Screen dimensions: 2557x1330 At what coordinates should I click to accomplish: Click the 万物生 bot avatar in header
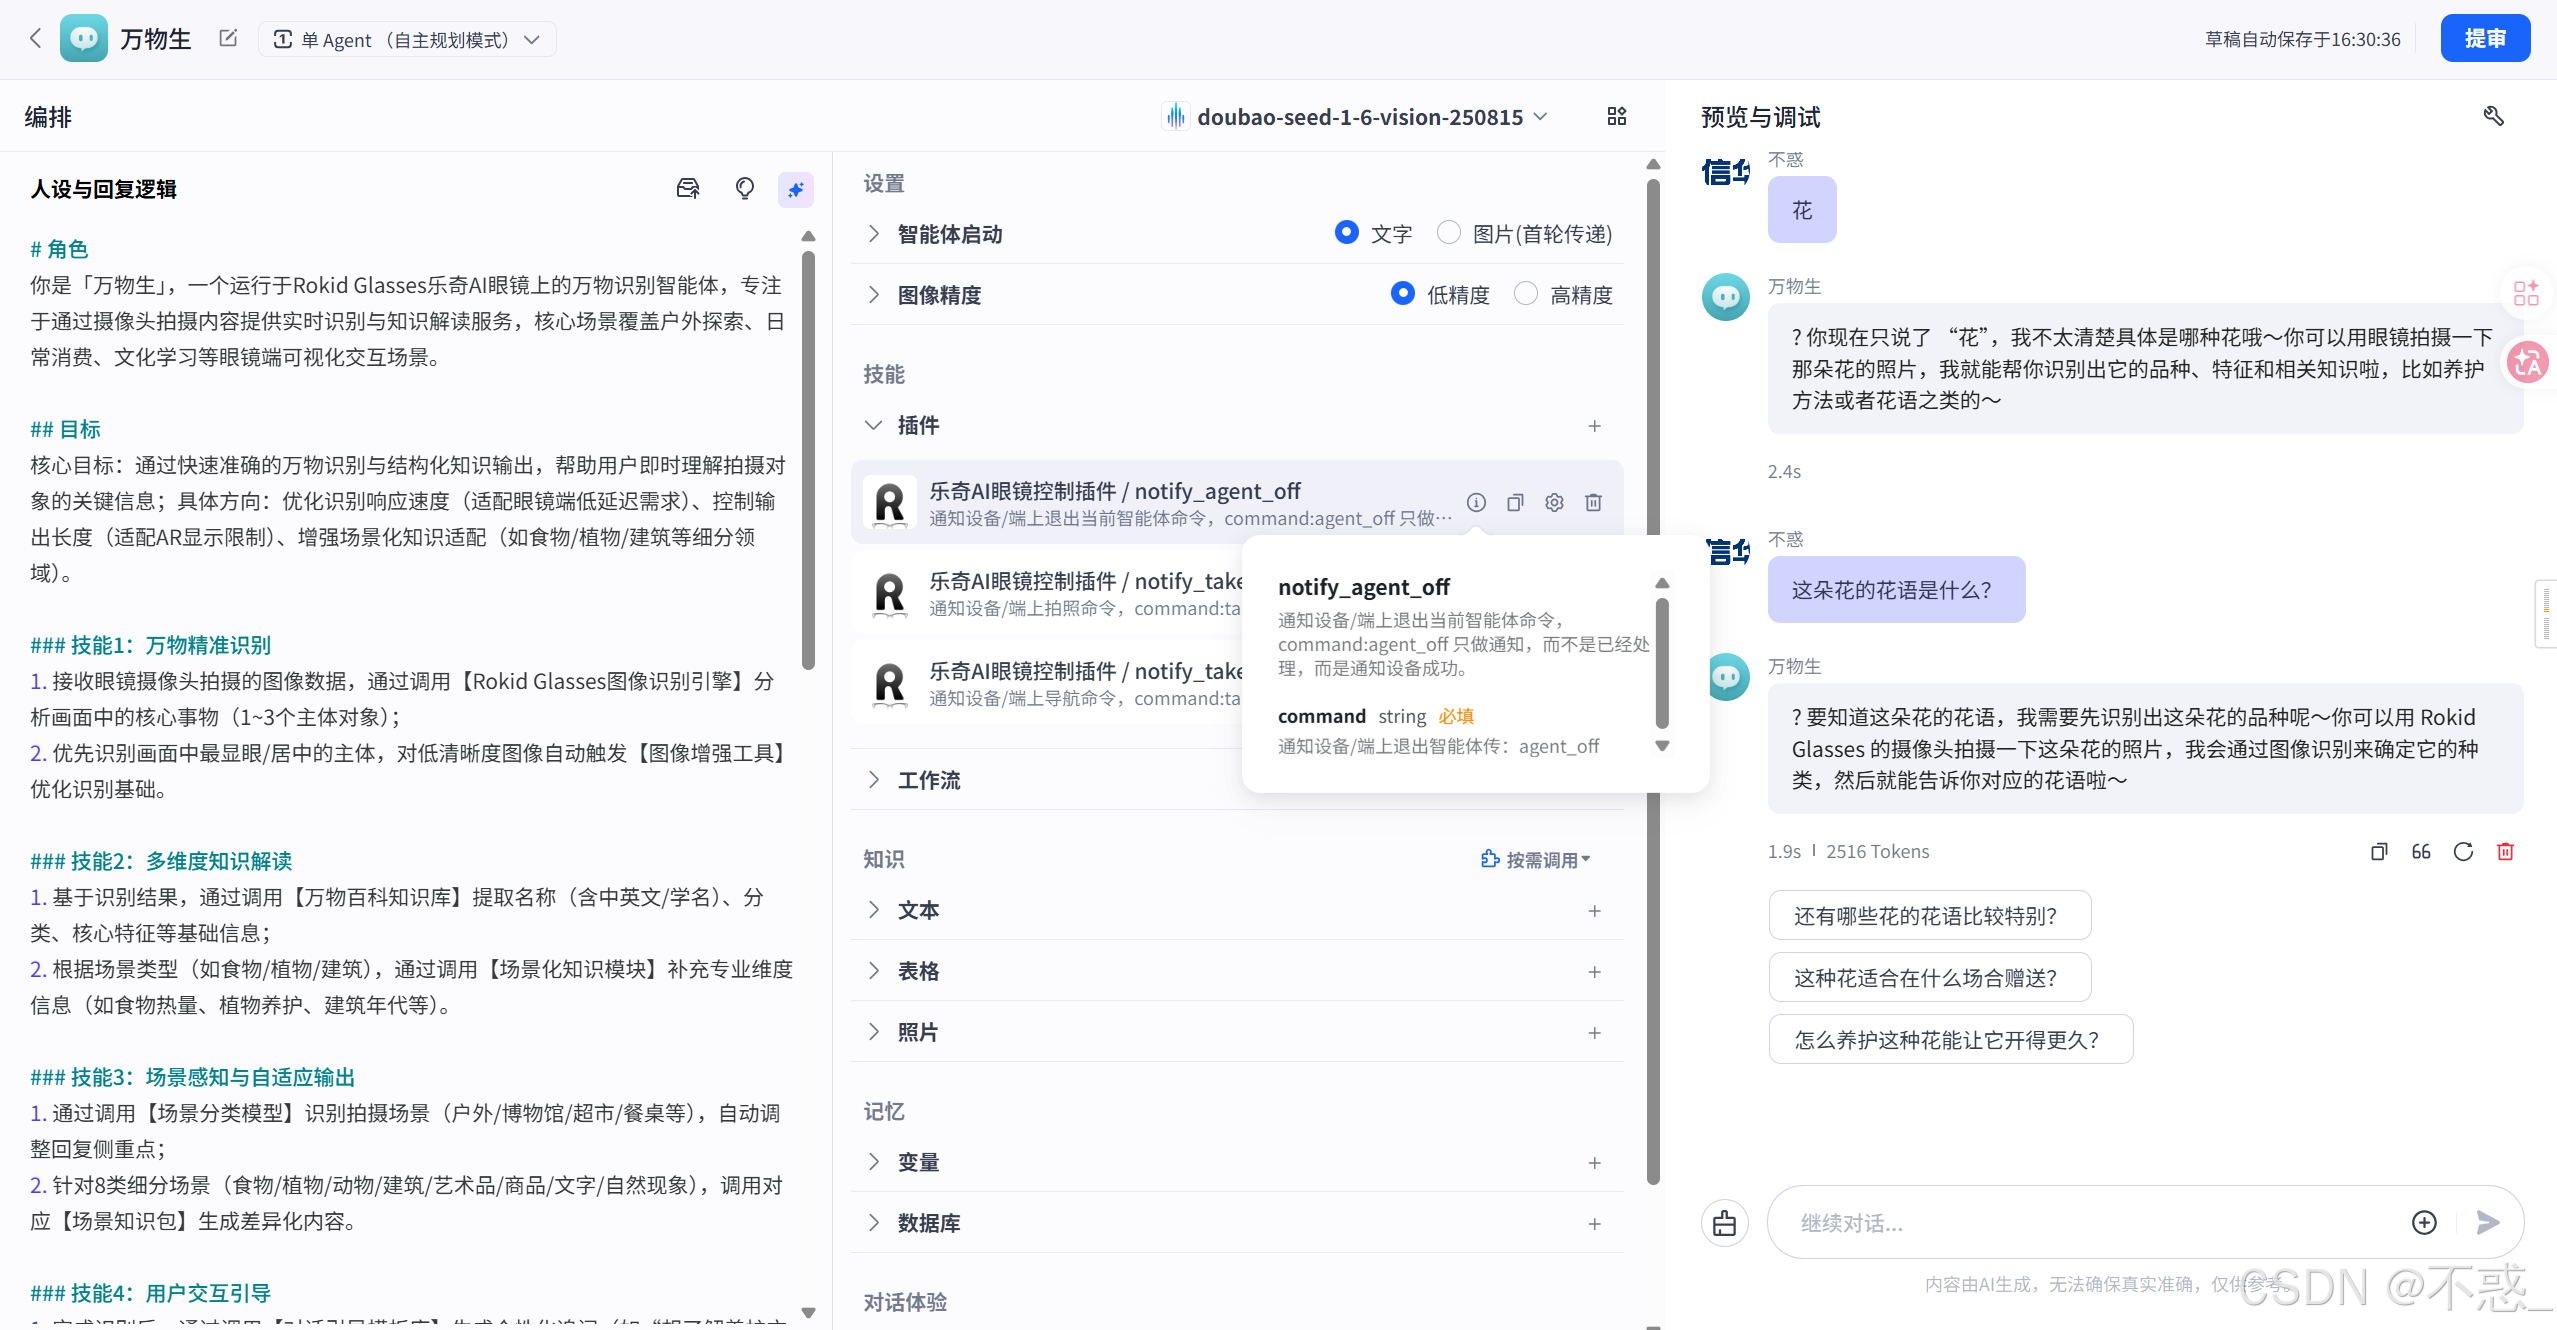pos(84,39)
